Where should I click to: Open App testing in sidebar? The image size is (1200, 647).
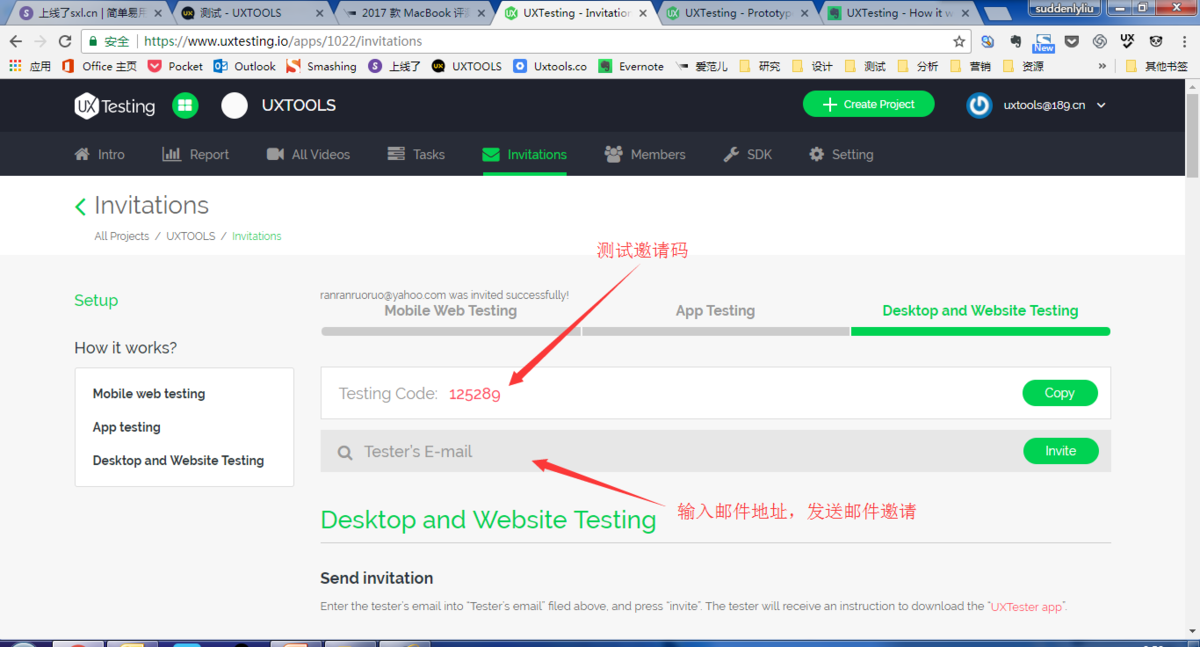pyautogui.click(x=127, y=427)
